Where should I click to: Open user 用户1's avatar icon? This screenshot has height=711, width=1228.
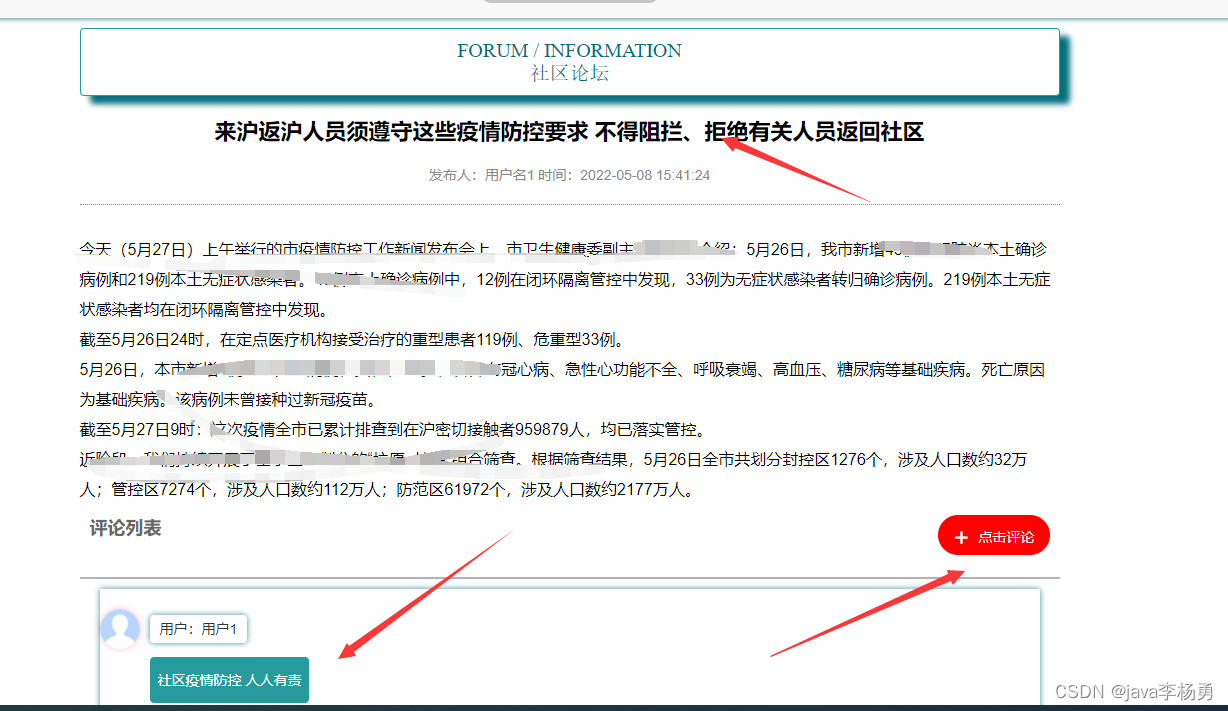[120, 629]
